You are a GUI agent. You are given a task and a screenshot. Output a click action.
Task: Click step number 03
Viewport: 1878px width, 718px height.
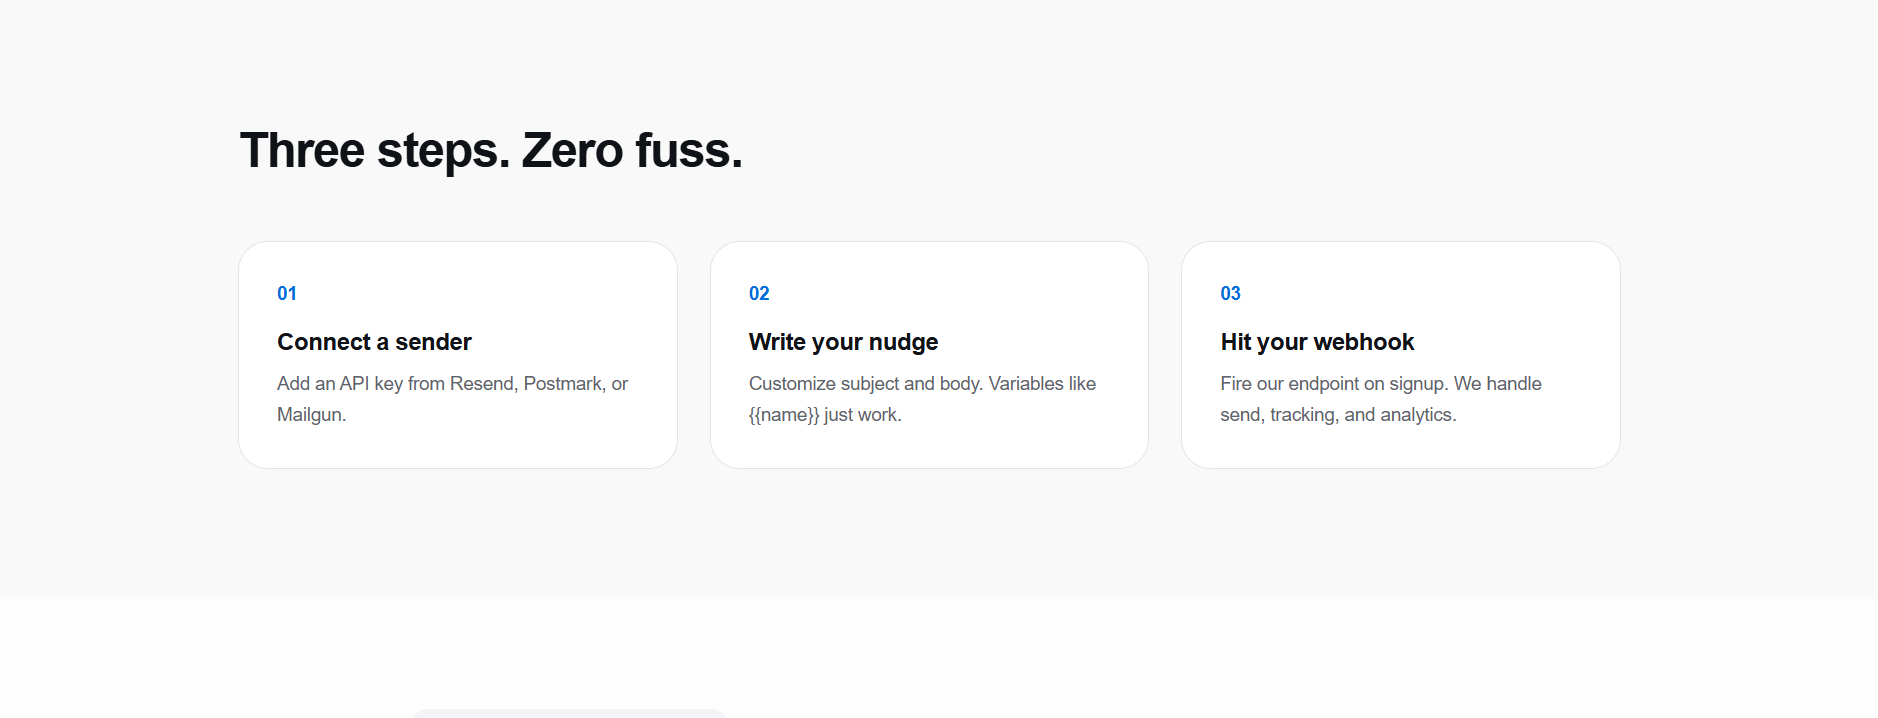[1230, 293]
